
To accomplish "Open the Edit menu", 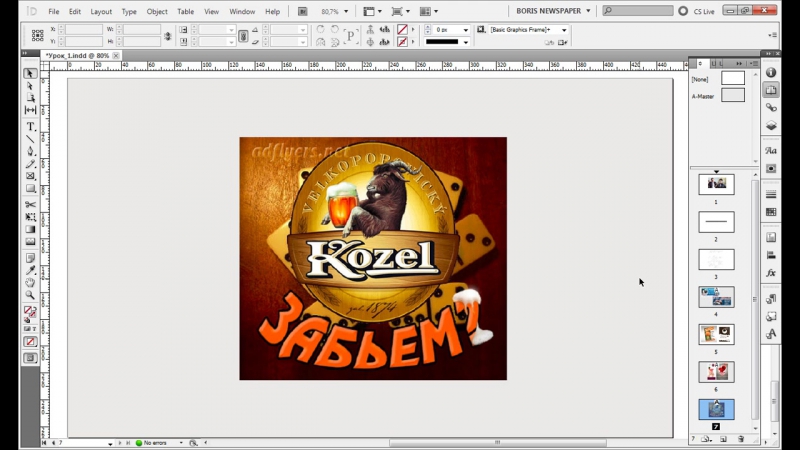I will click(75, 11).
